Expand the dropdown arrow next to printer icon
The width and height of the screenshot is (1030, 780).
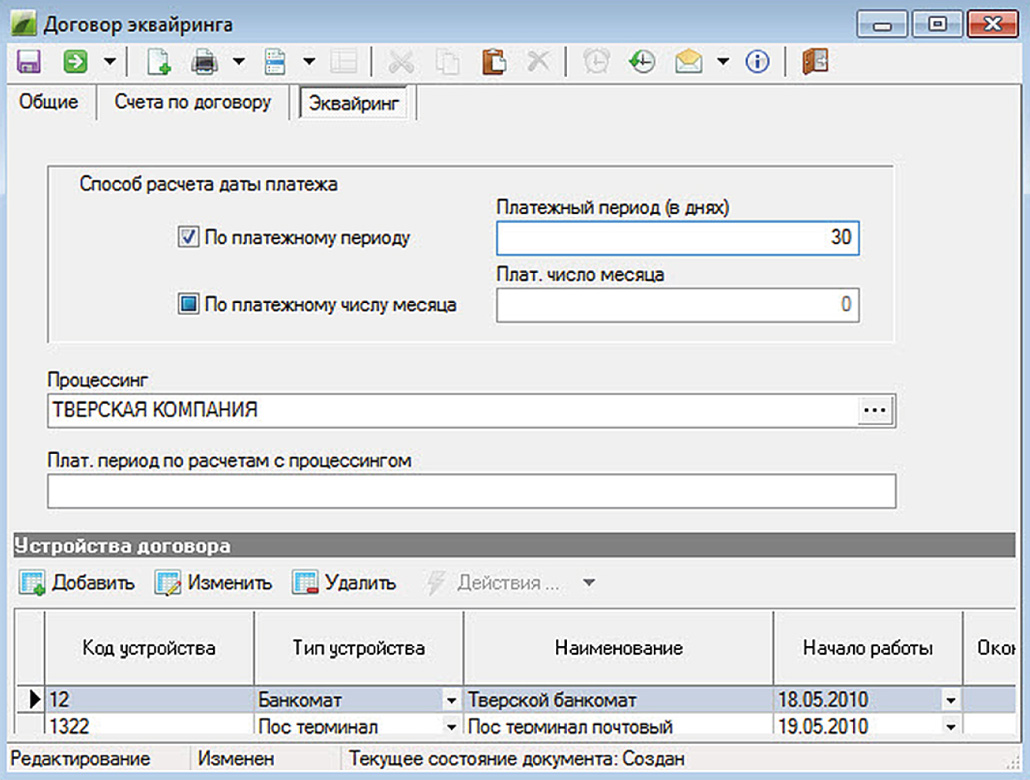pos(239,62)
